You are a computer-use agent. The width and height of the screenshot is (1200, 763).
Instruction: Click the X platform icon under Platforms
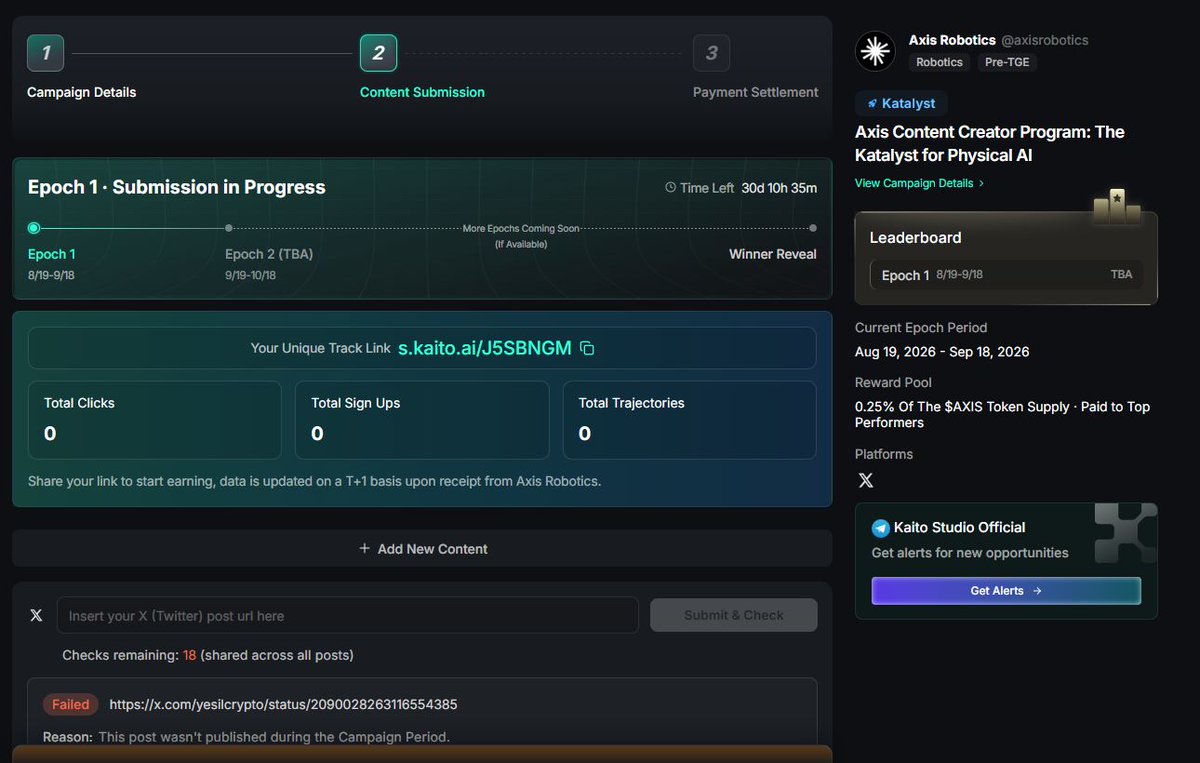866,480
